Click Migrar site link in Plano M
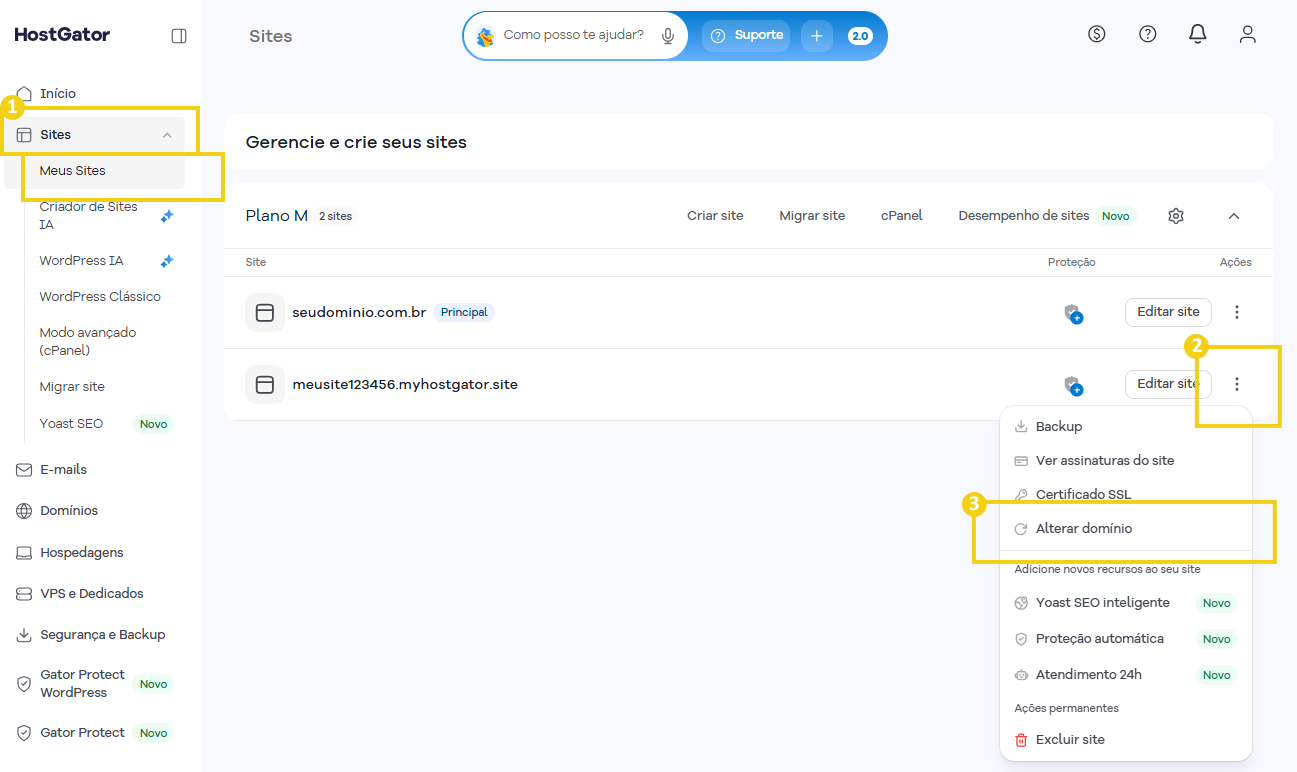1297x772 pixels. [812, 216]
